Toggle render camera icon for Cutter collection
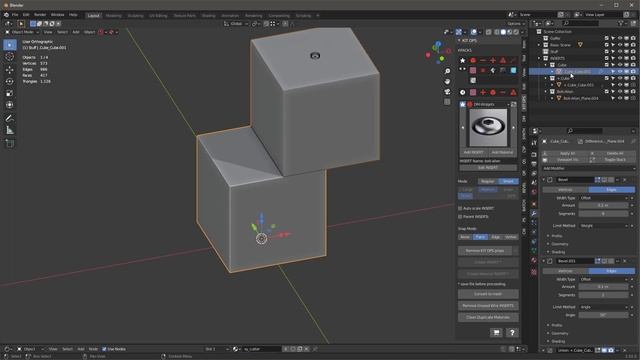Viewport: 640px width, 360px height. (633, 38)
